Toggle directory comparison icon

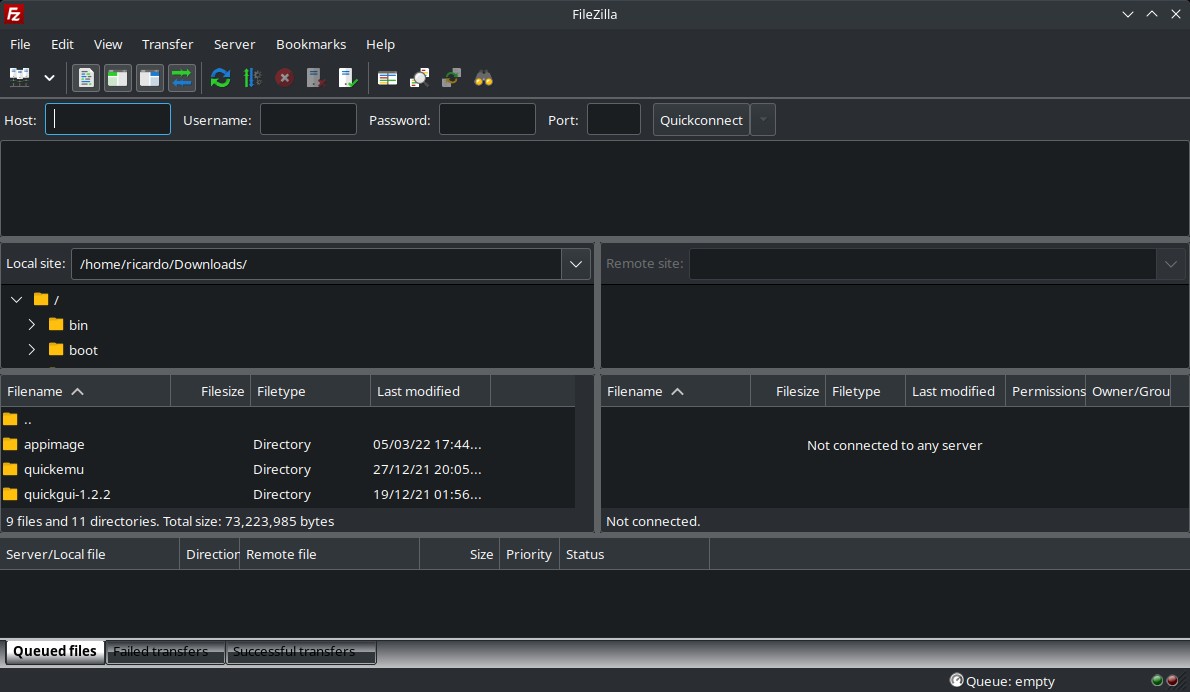click(419, 77)
